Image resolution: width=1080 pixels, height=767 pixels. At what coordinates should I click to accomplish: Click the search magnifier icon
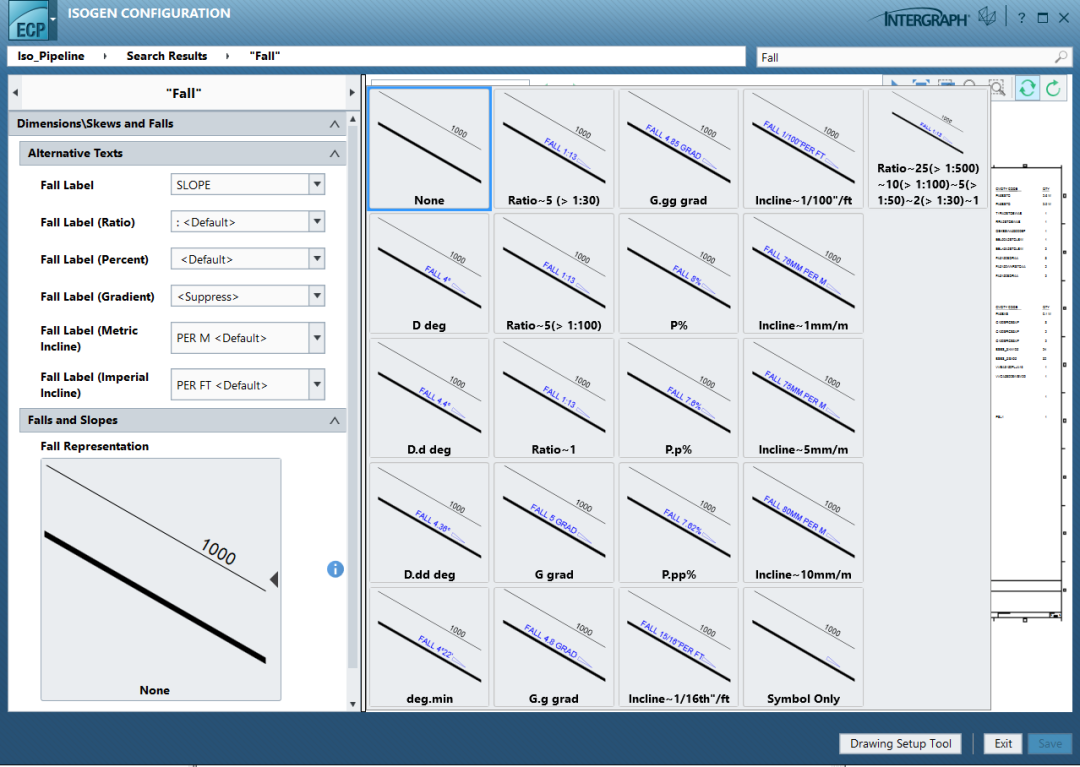pos(1061,57)
